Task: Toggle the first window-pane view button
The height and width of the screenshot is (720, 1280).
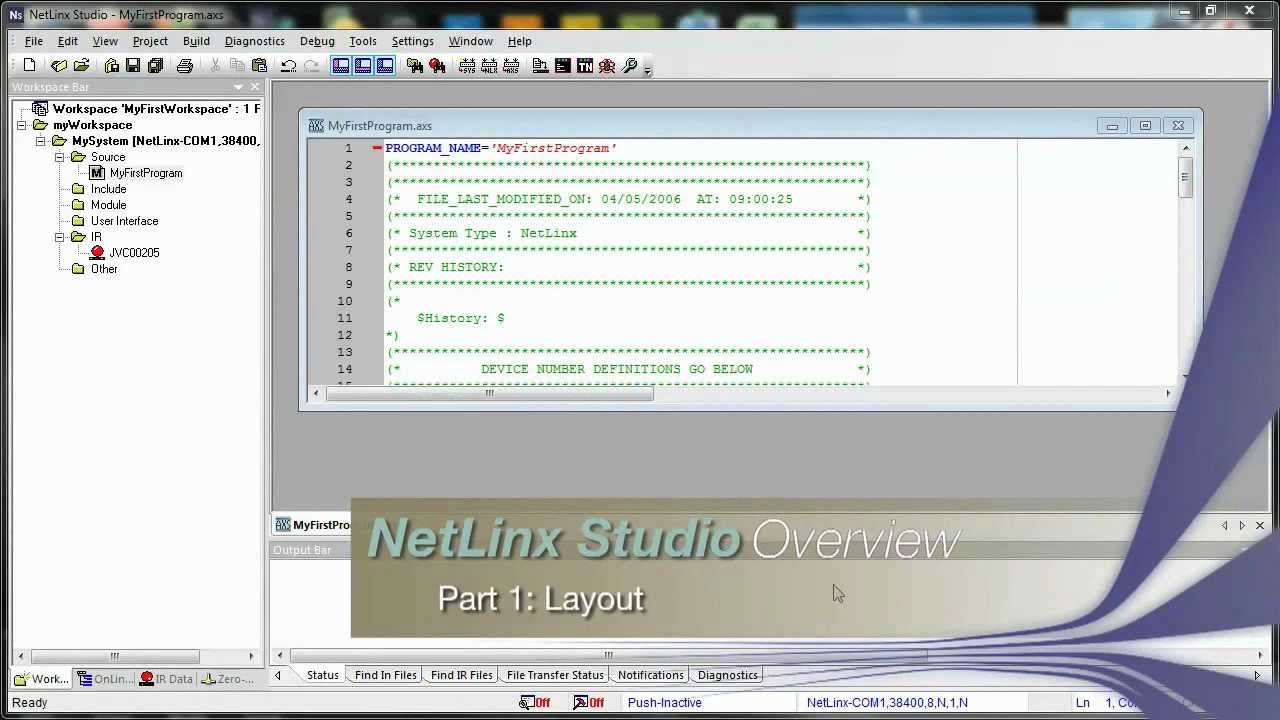Action: tap(341, 66)
